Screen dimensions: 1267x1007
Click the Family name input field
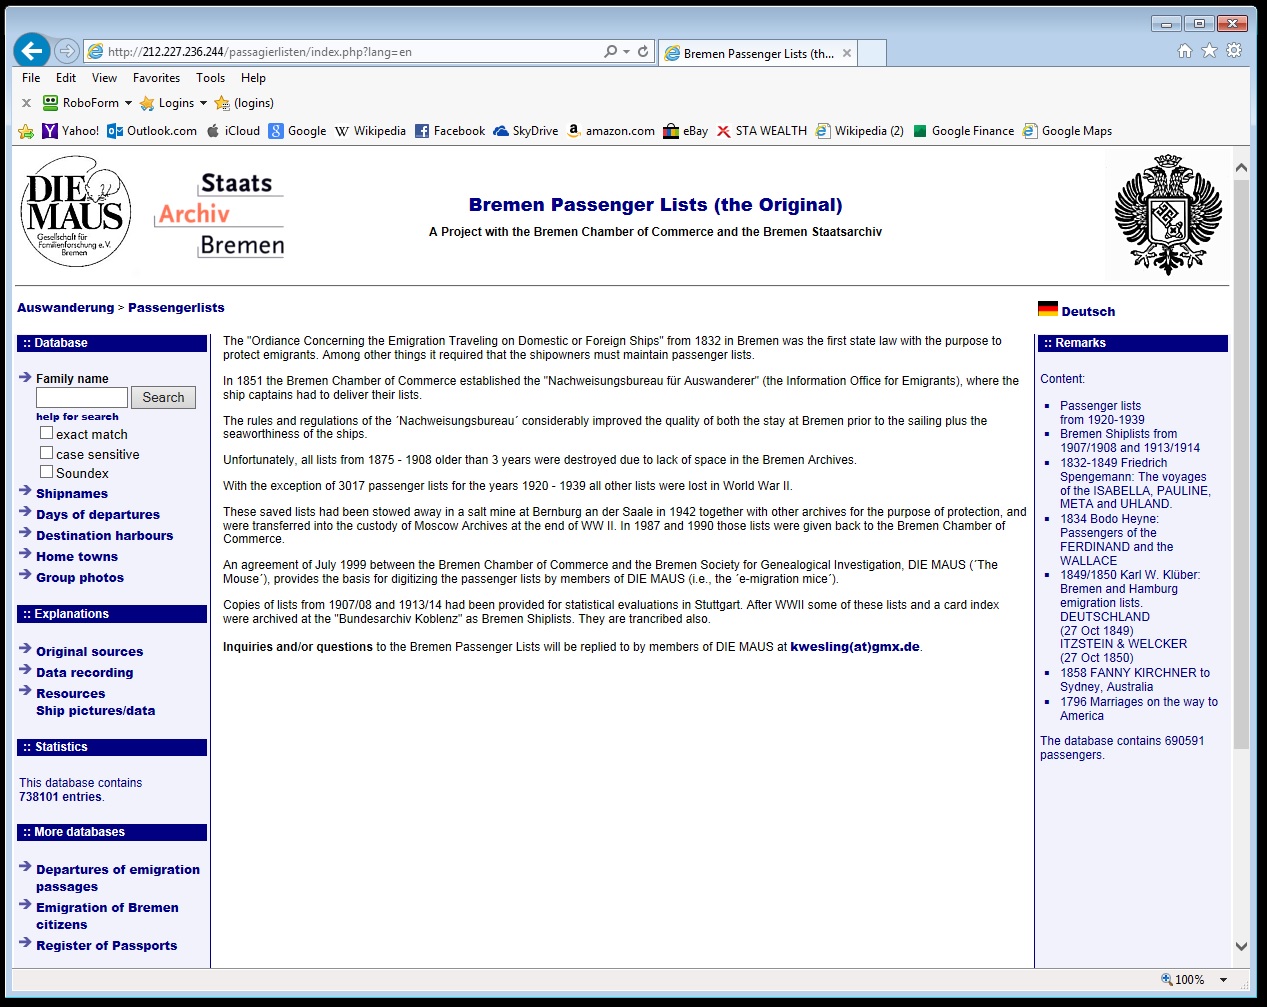click(82, 397)
